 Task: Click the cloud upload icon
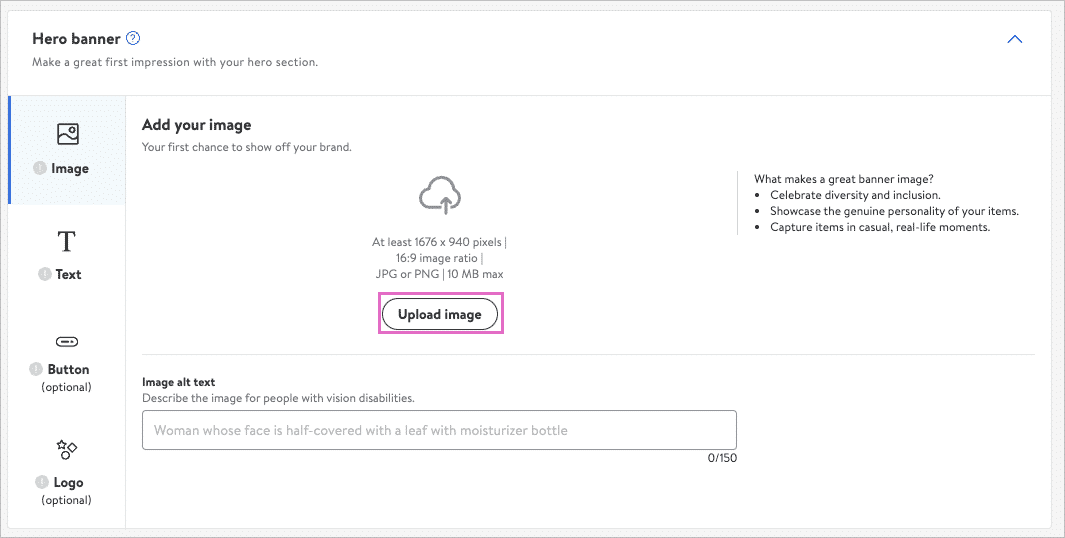pyautogui.click(x=439, y=196)
